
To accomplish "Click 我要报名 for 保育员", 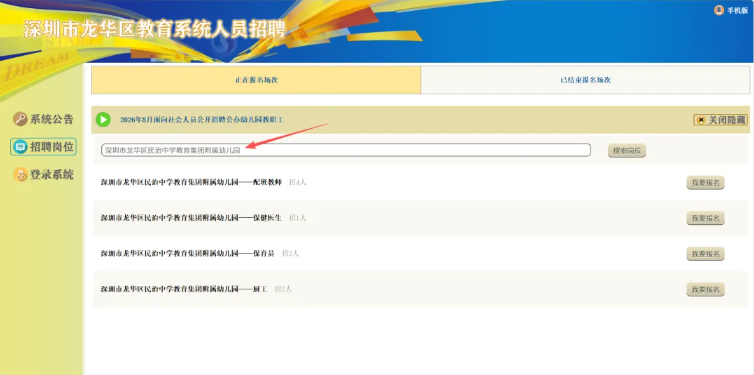I will coord(705,254).
